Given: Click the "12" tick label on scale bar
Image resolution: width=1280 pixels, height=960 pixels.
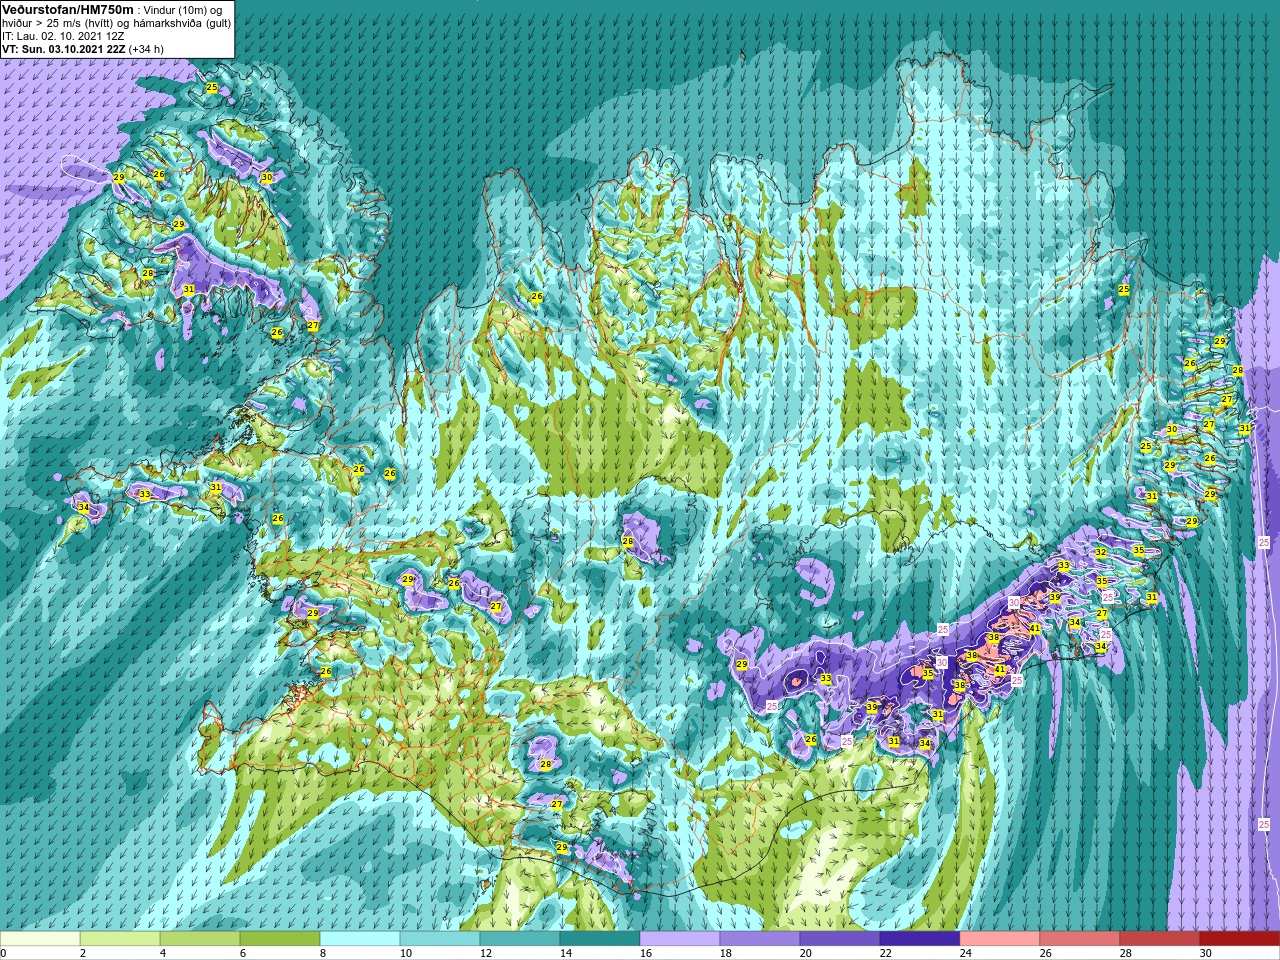Looking at the screenshot, I should click(x=484, y=953).
